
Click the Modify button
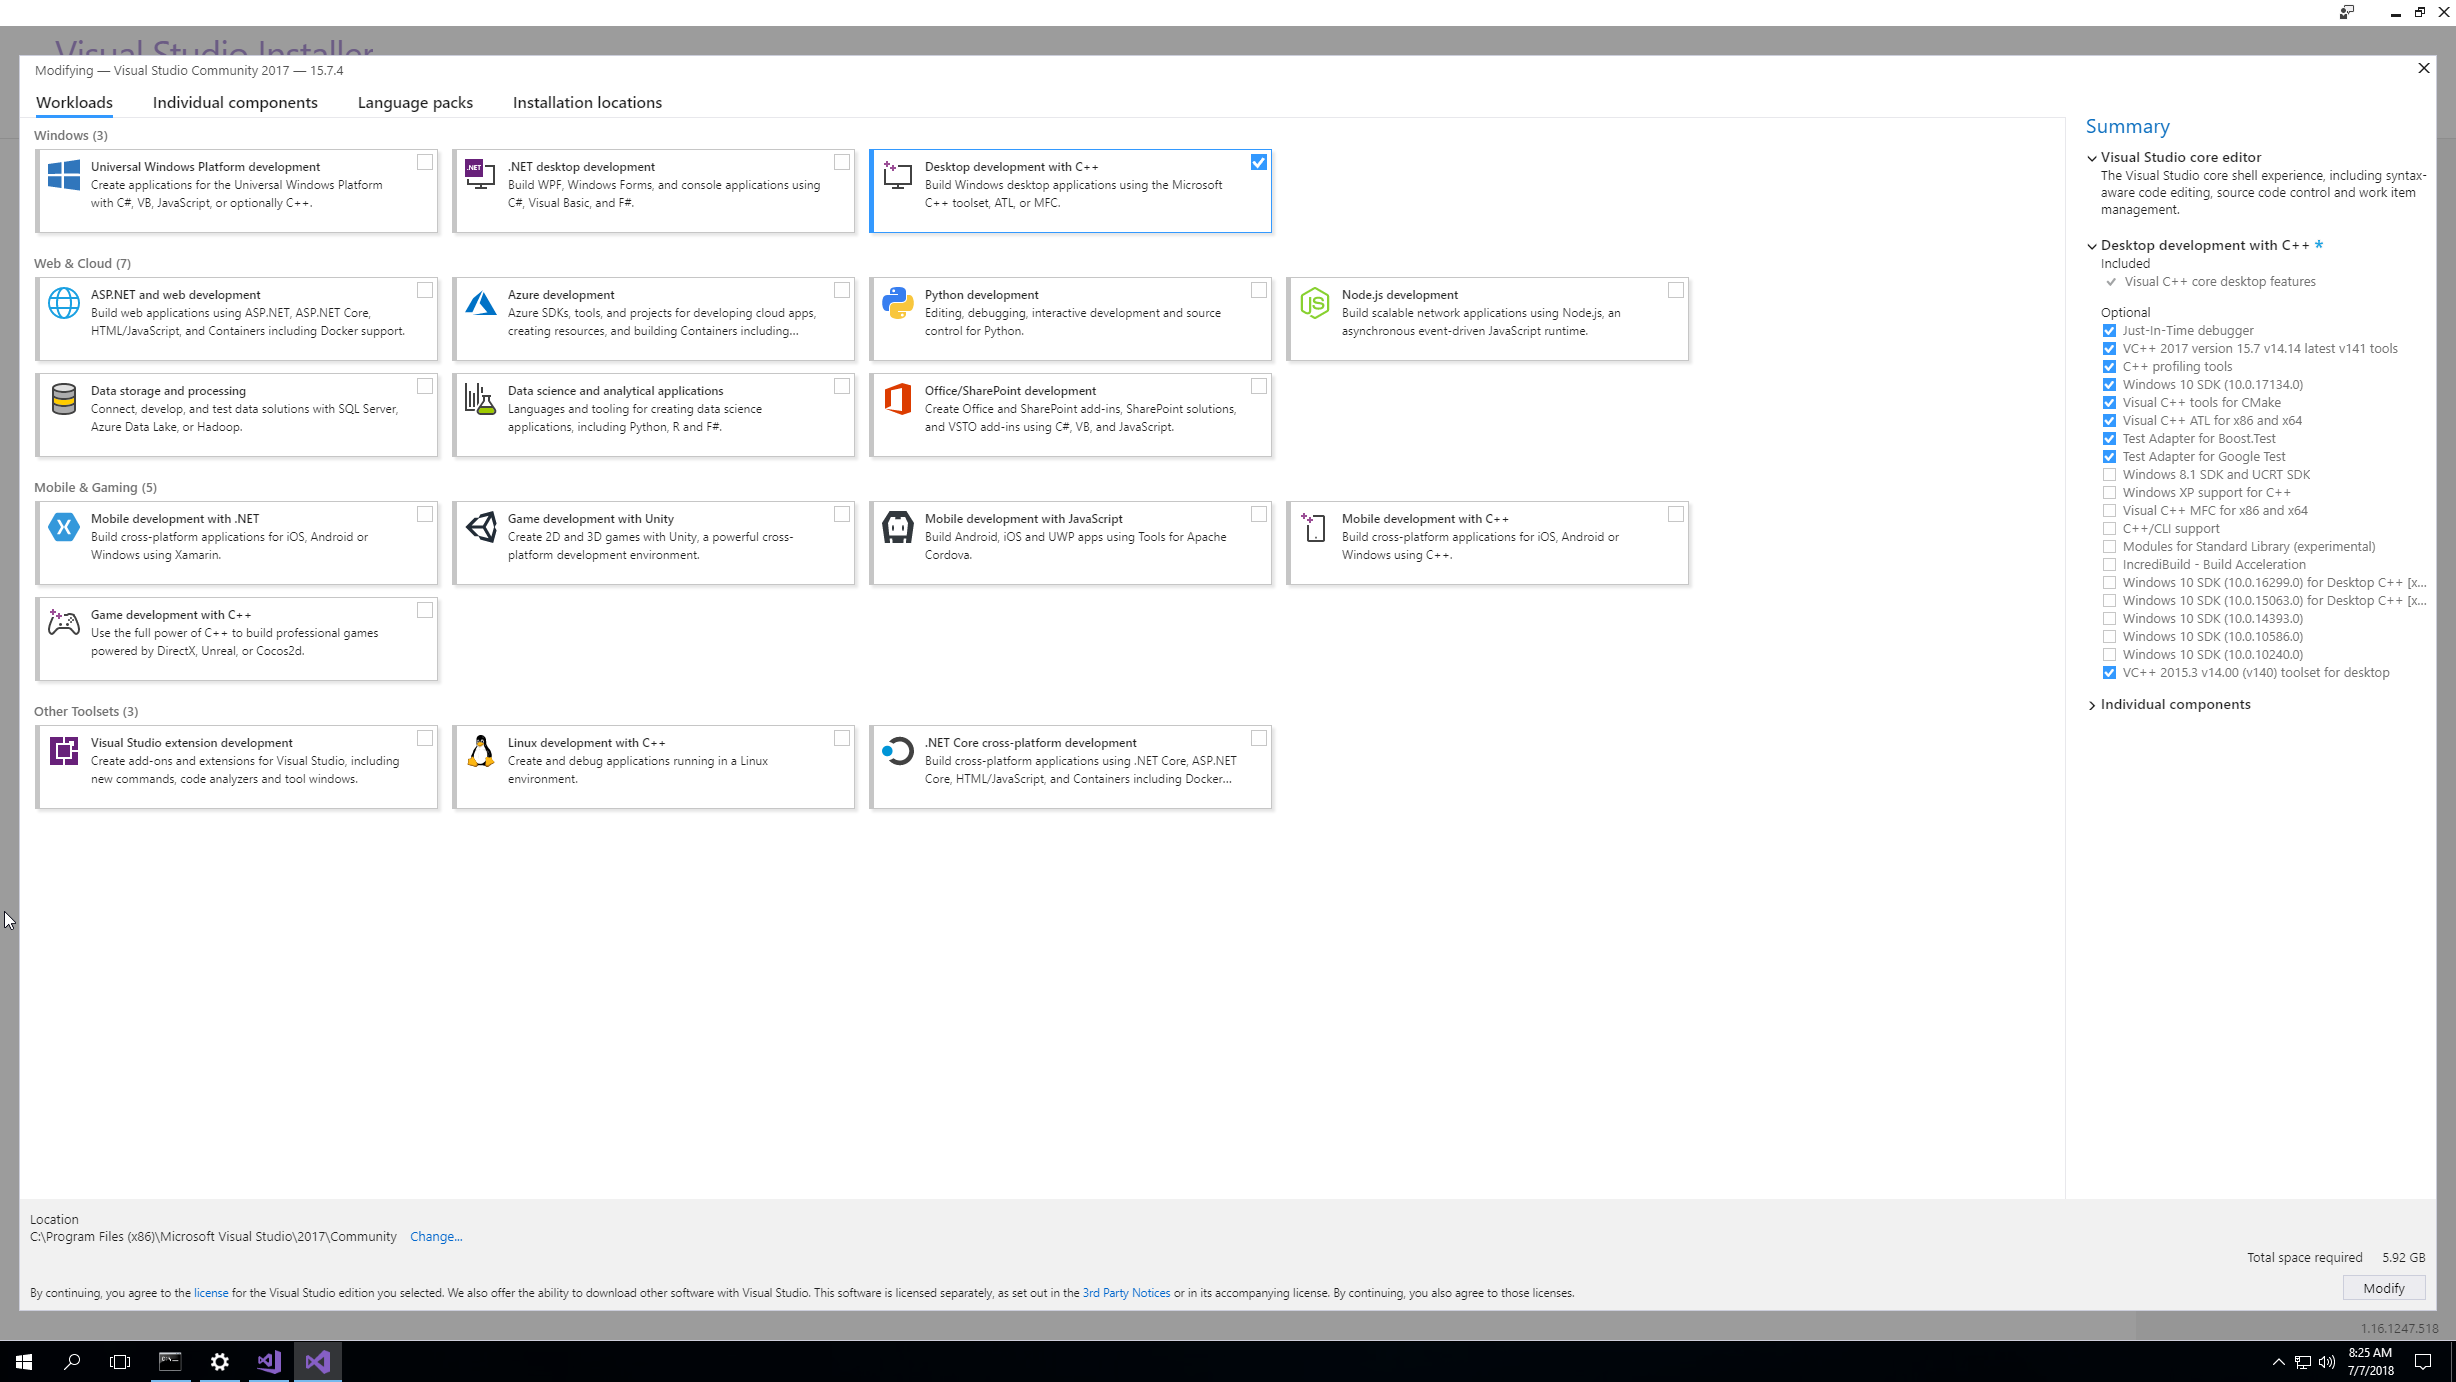click(x=2384, y=1288)
